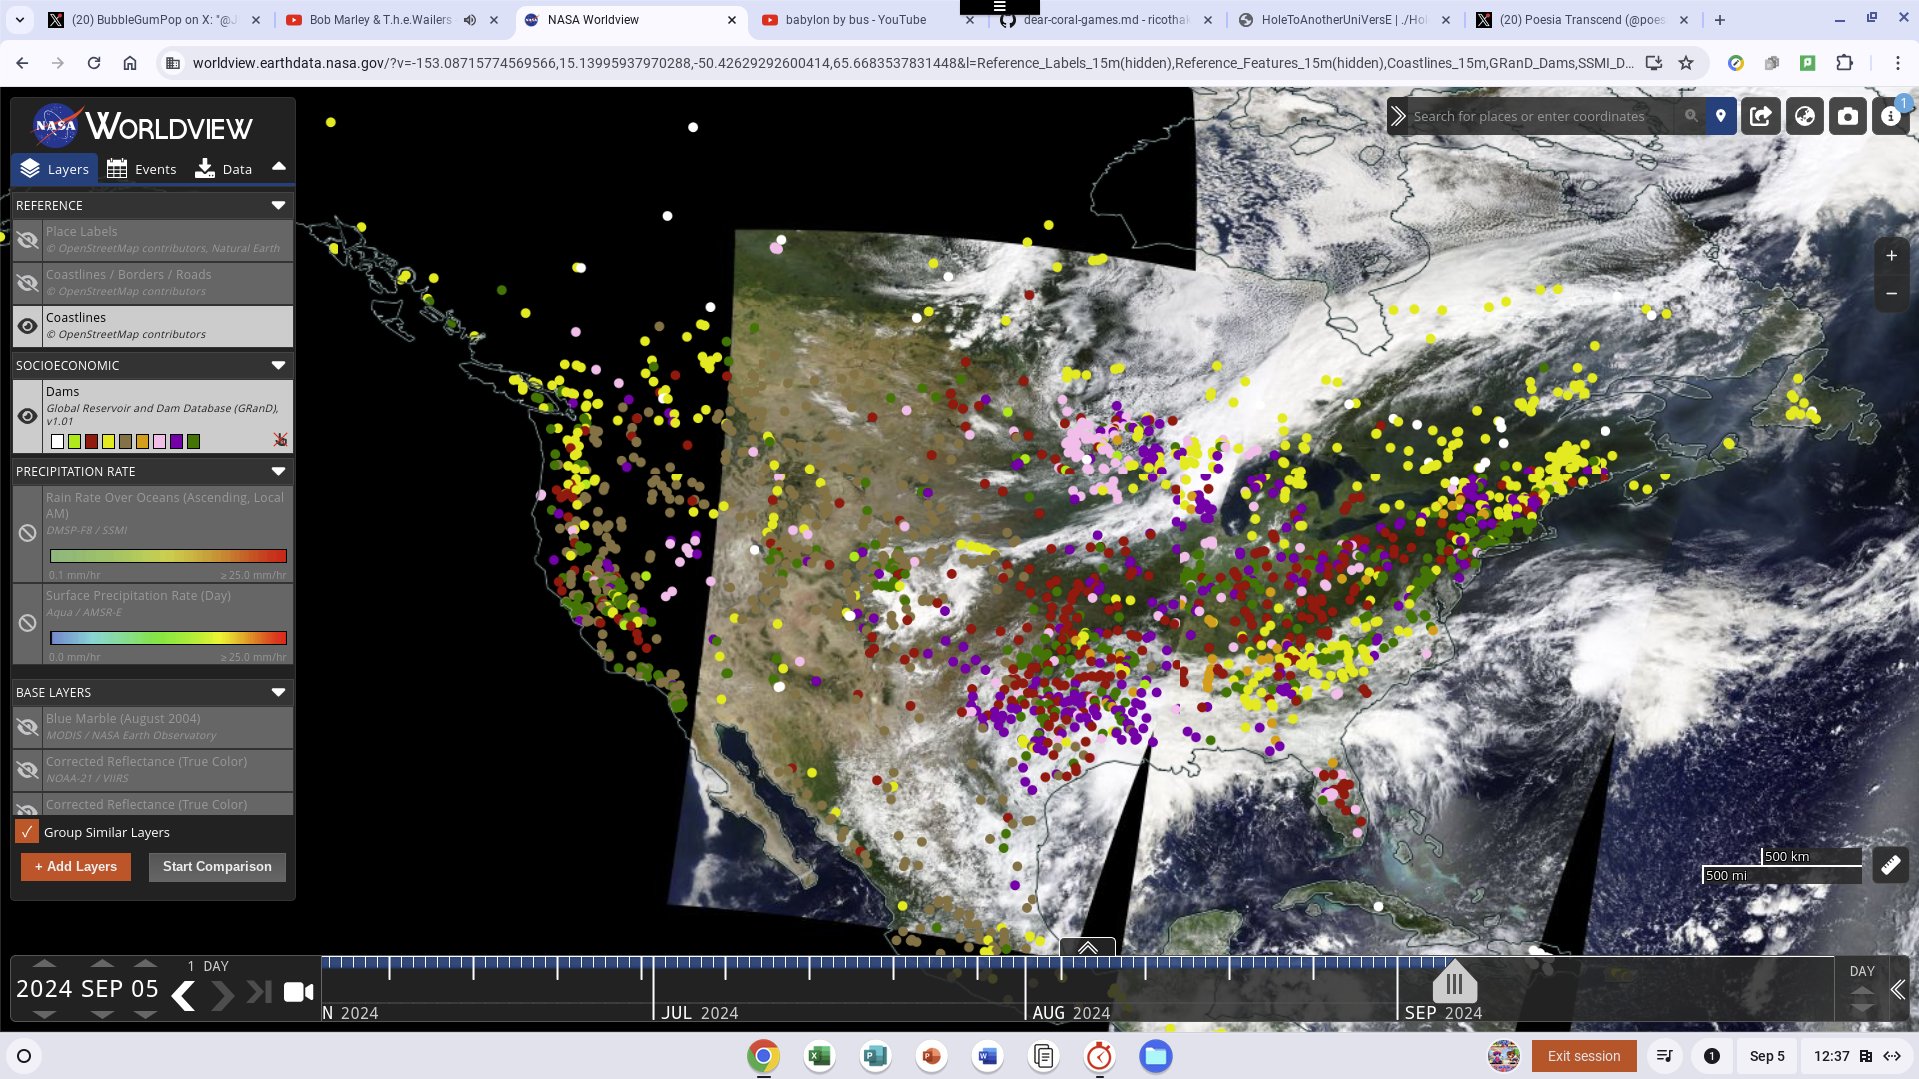Step back one day on the timeline
The image size is (1919, 1079).
[183, 995]
